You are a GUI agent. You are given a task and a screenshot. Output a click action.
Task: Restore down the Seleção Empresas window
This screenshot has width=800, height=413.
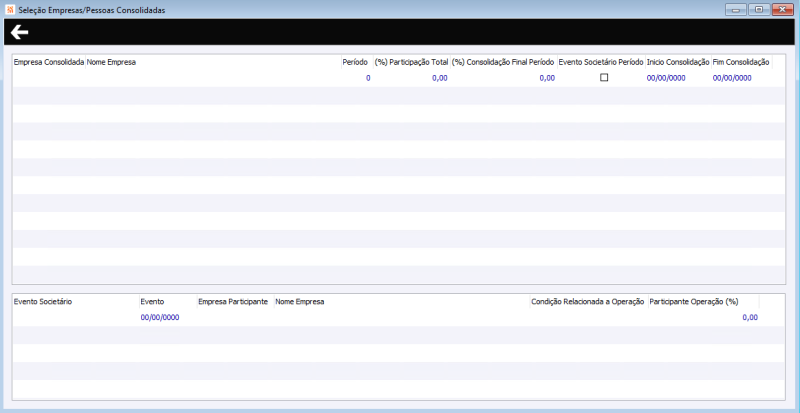(x=759, y=10)
